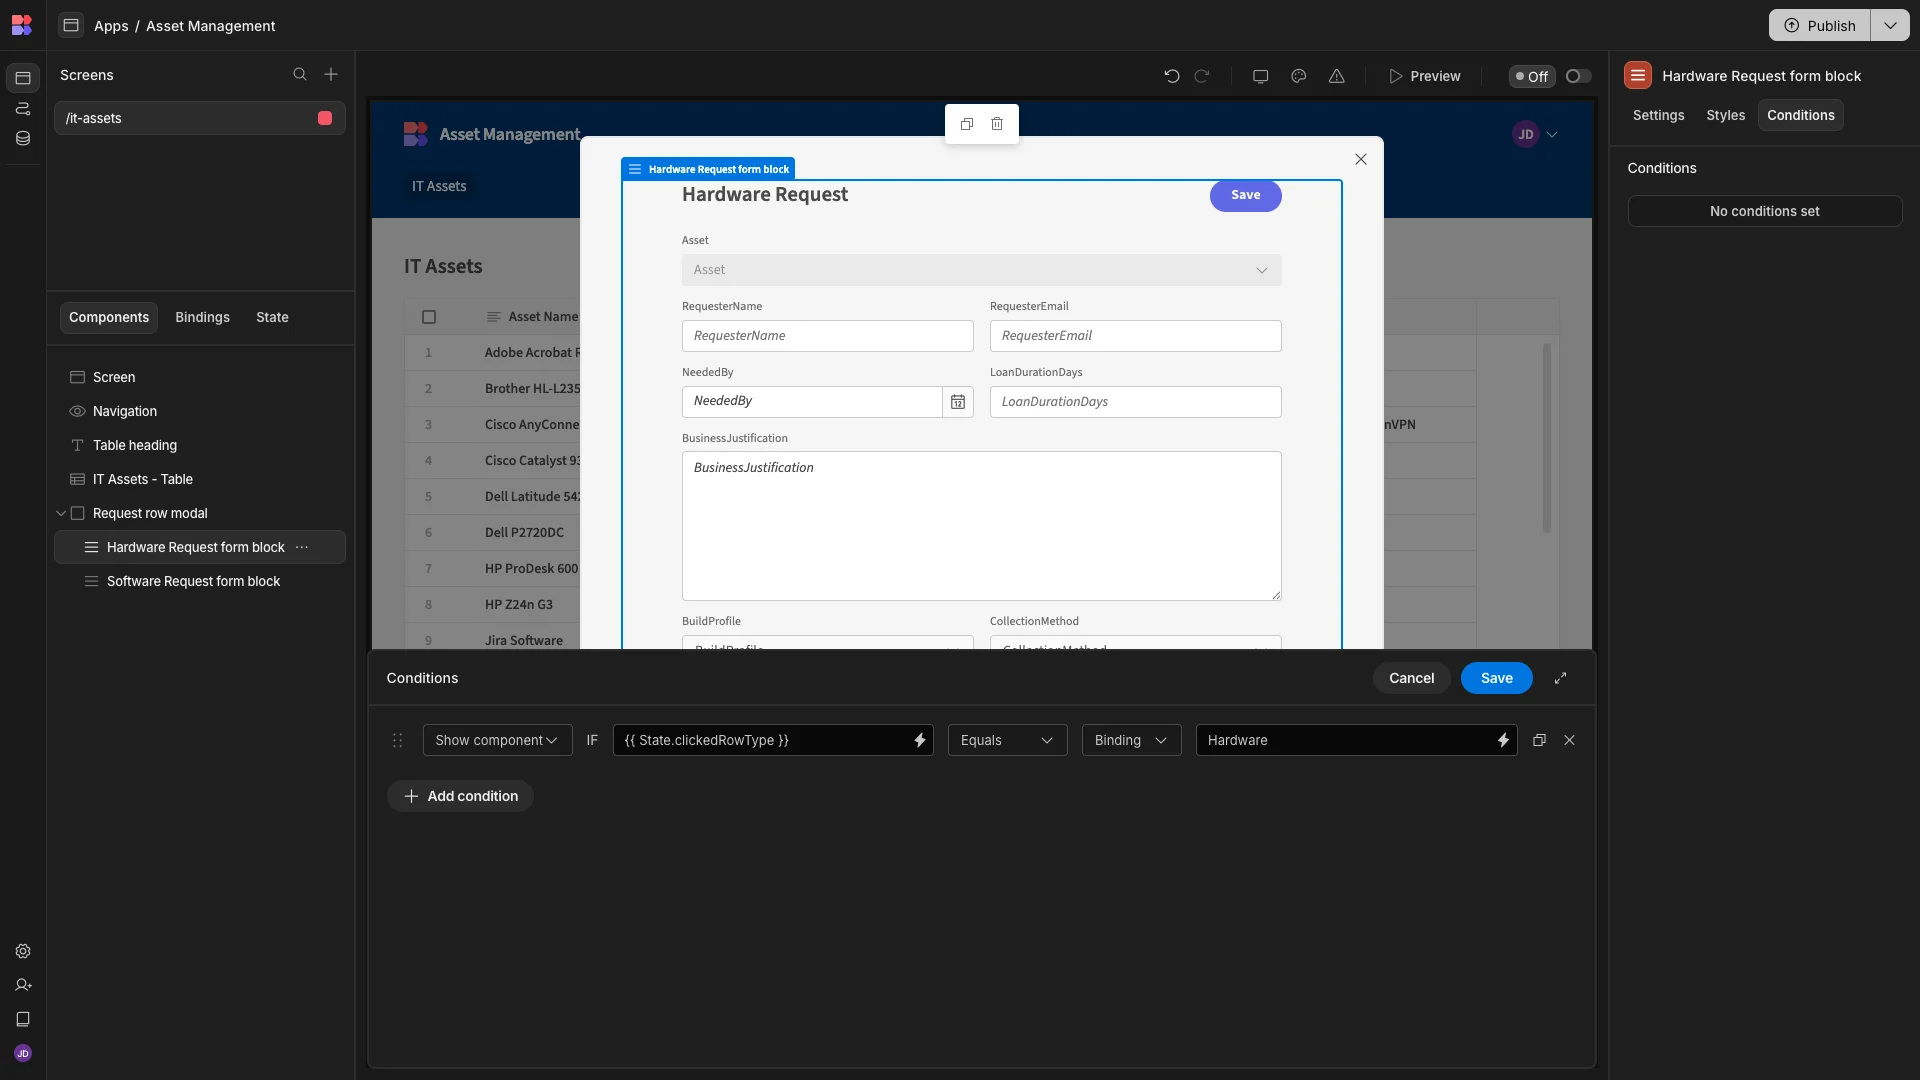Redo the last change
Viewport: 1920px width, 1080px height.
[x=1202, y=76]
